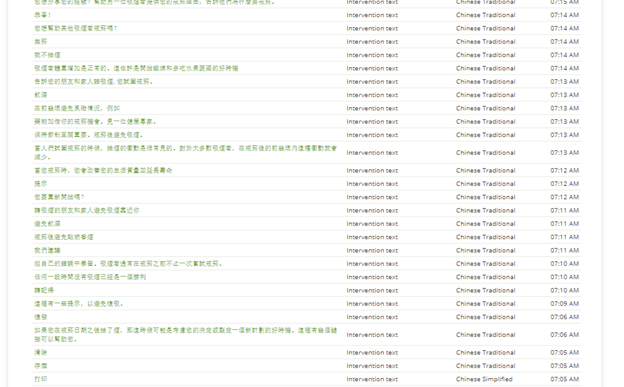Open the '您想幫助其他吸煙者戒菸嗎?' link
The width and height of the screenshot is (624, 387).
point(76,28)
